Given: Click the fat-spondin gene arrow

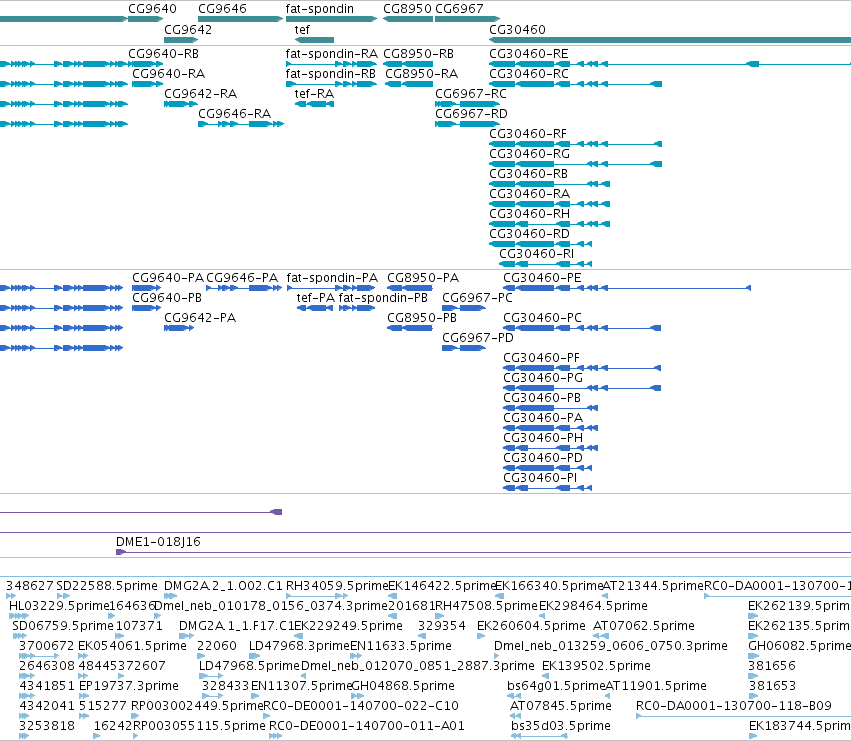Looking at the screenshot, I should coord(331,20).
